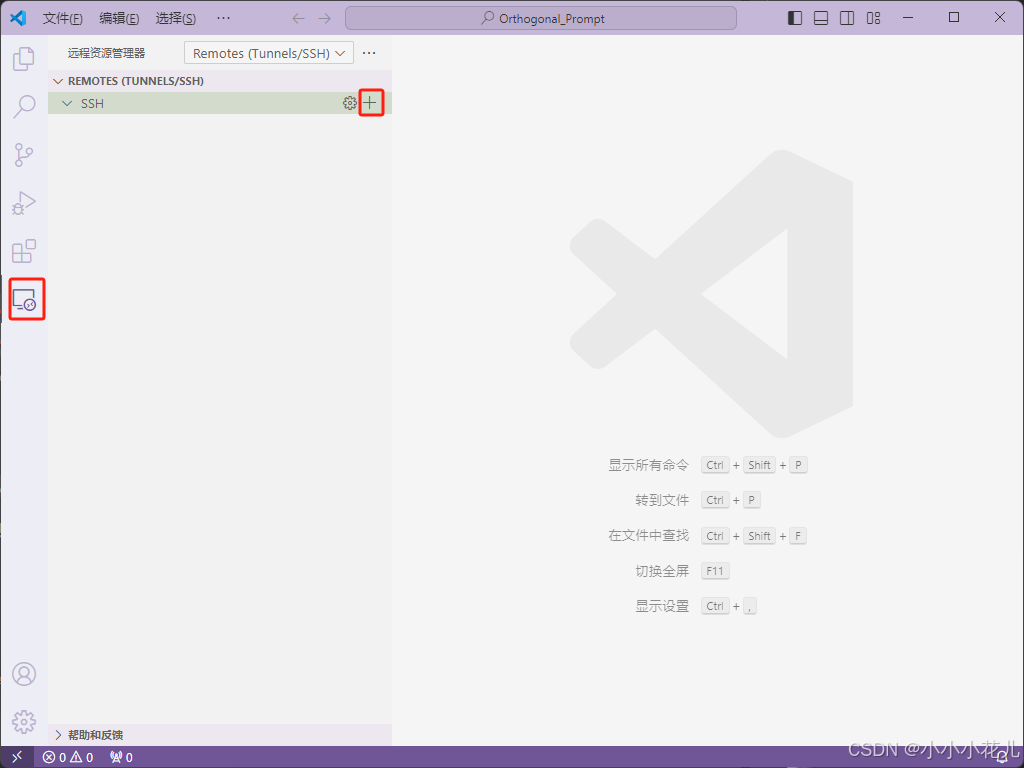
Task: Add a new SSH remote with plus icon
Action: tap(370, 103)
